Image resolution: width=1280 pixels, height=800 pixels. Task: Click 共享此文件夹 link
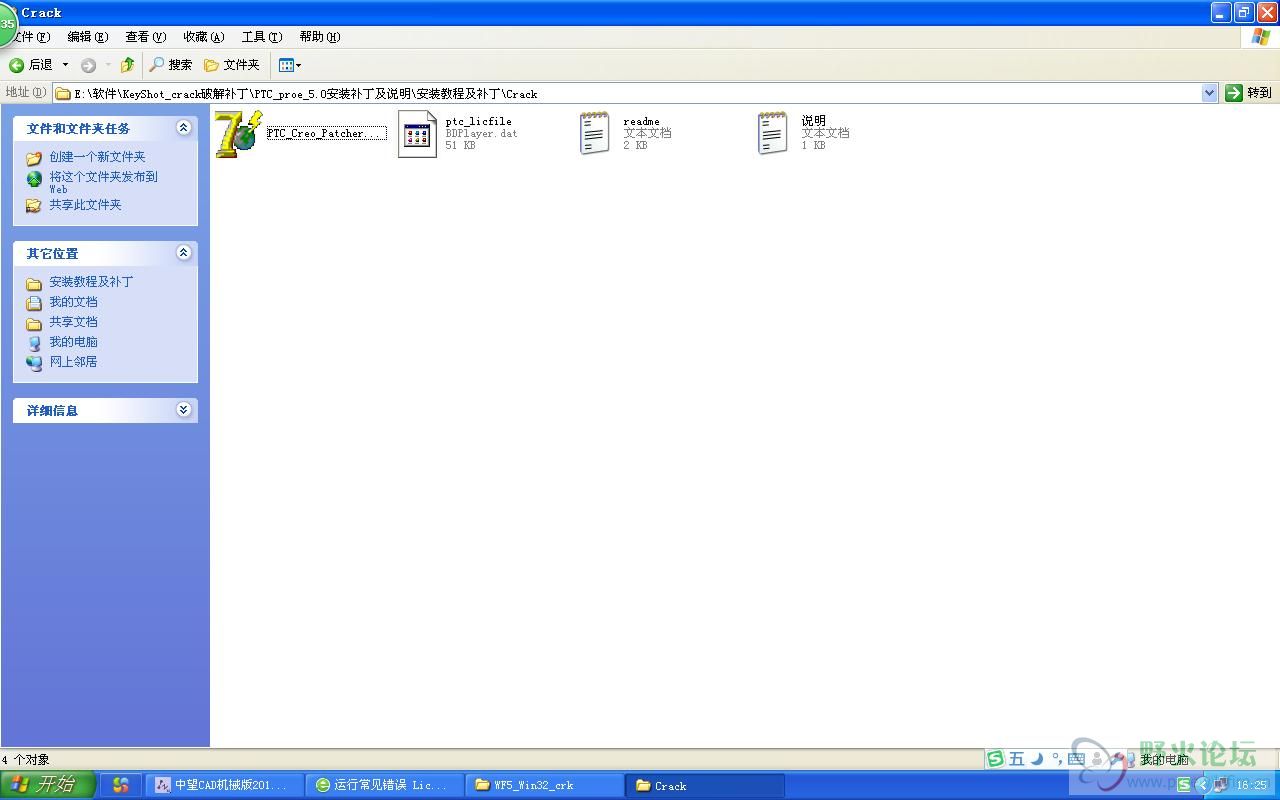(x=85, y=205)
